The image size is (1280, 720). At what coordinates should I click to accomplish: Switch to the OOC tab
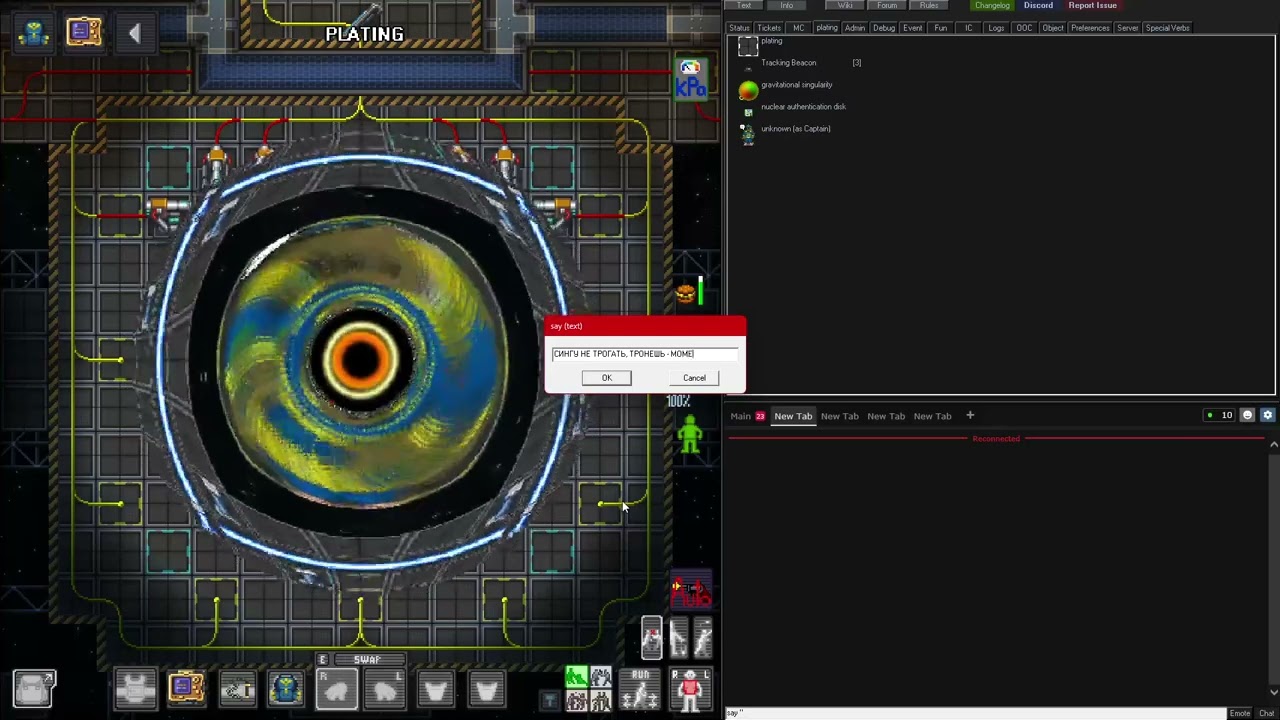[x=1024, y=28]
